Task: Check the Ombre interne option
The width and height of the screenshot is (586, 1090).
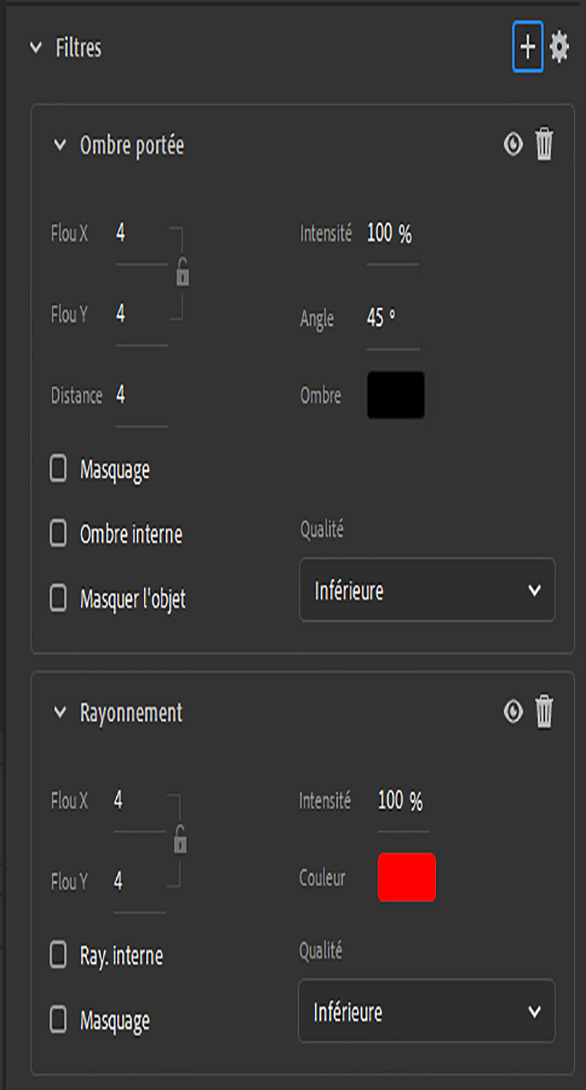Action: (x=60, y=534)
